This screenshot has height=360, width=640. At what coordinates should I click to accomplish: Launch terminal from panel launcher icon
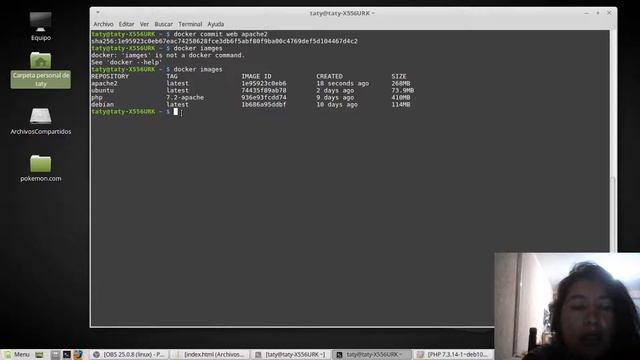pos(67,355)
